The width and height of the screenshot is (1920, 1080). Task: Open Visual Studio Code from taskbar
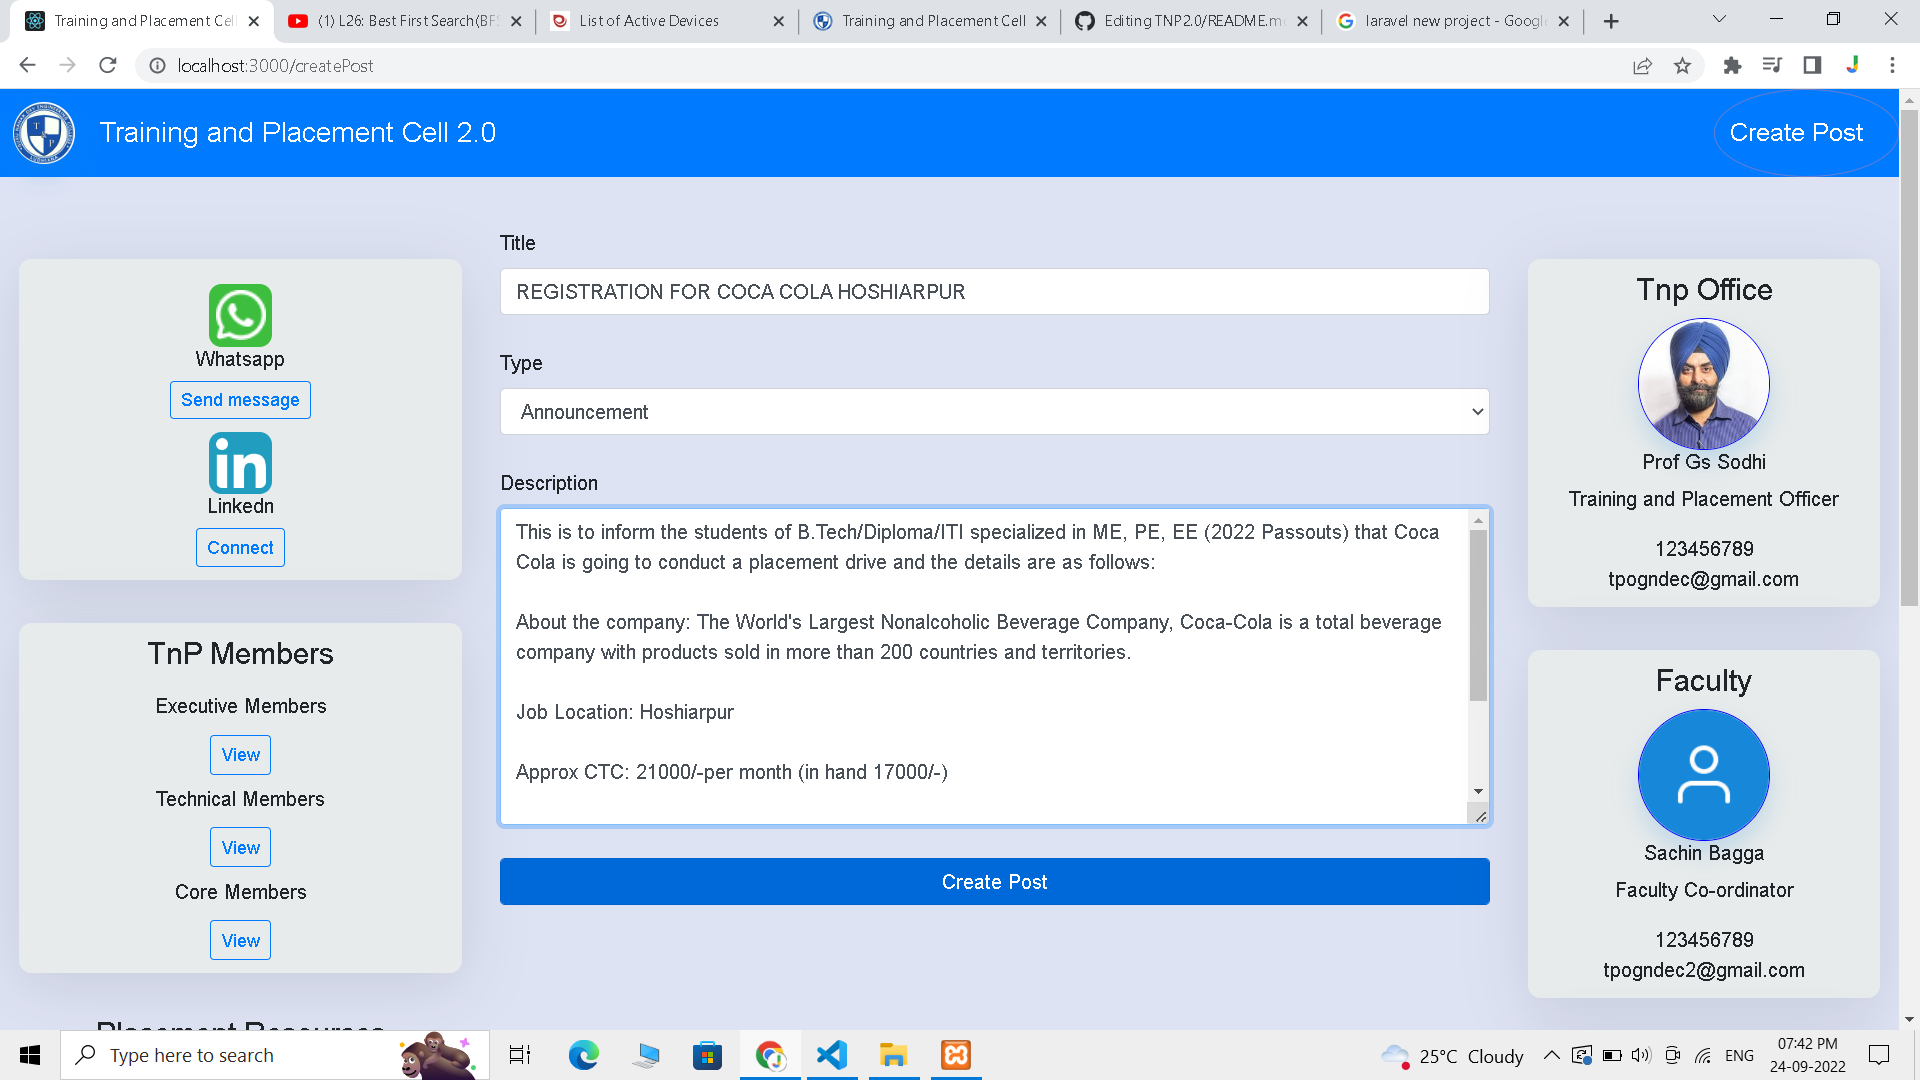click(831, 1055)
